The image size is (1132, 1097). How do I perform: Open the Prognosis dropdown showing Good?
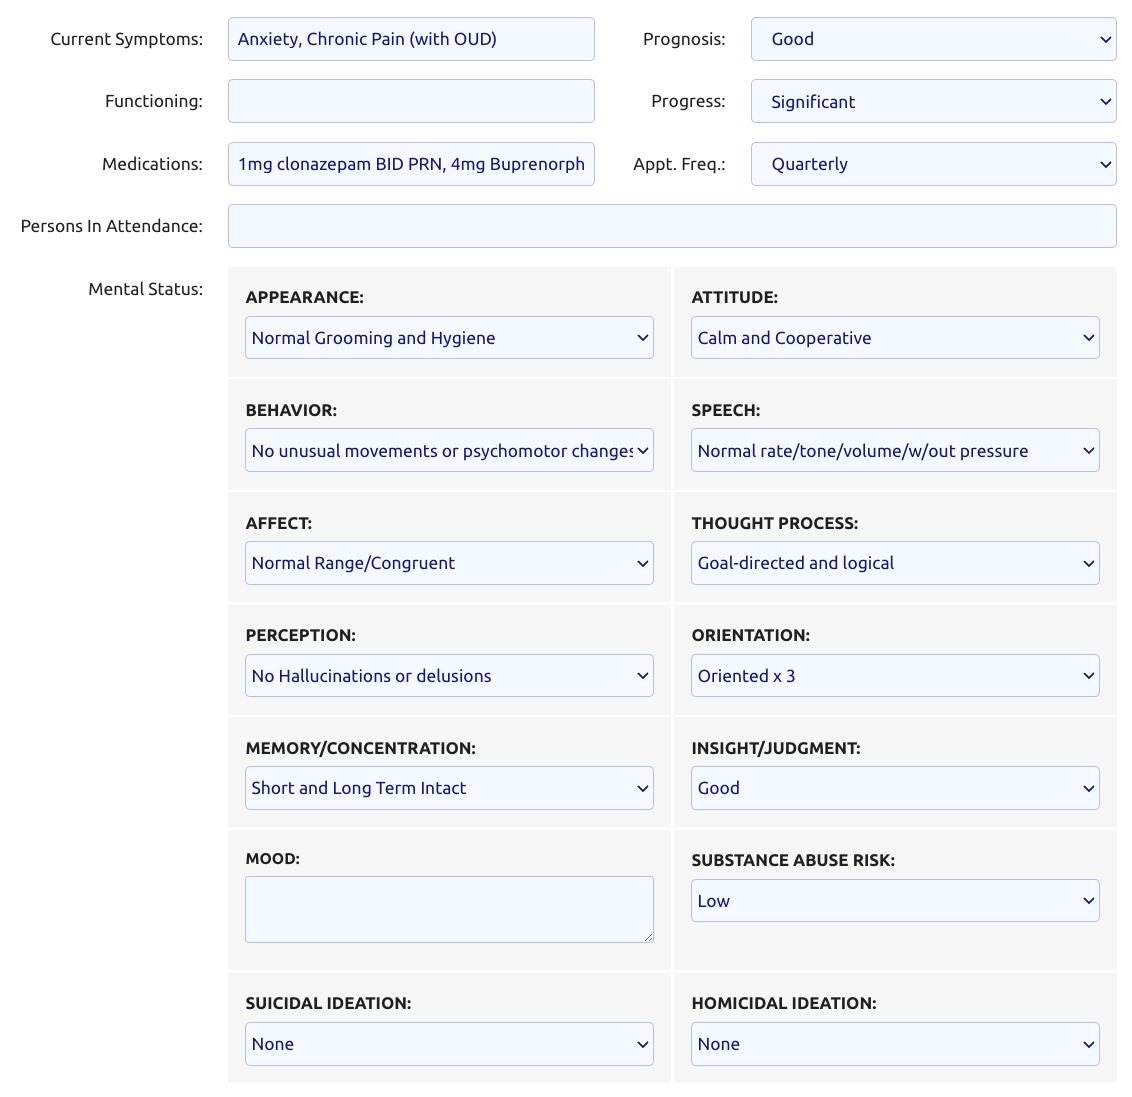tap(933, 39)
